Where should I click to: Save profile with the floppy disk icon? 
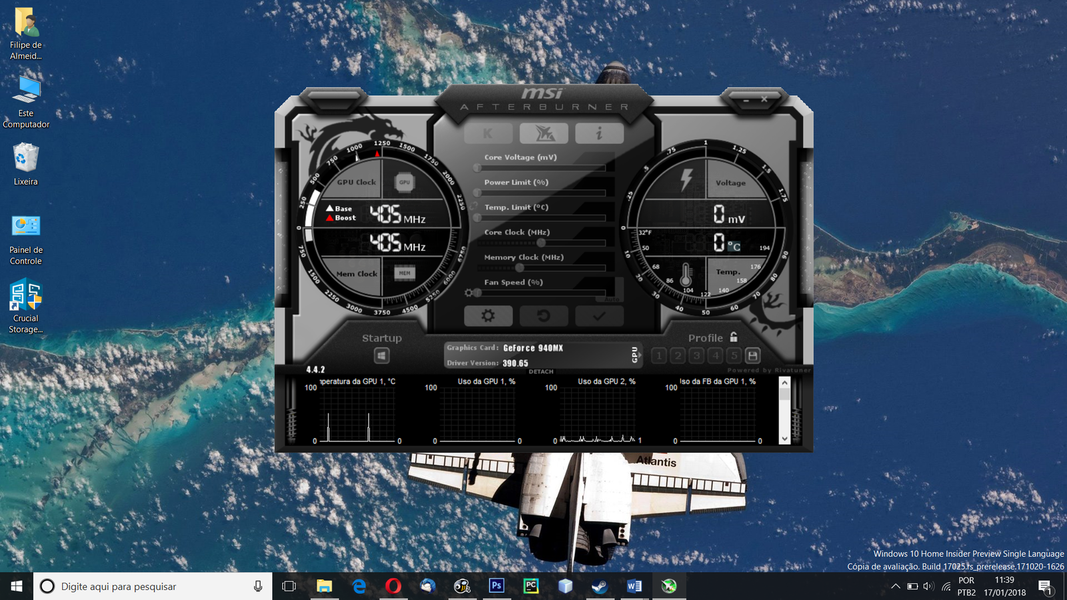[753, 356]
